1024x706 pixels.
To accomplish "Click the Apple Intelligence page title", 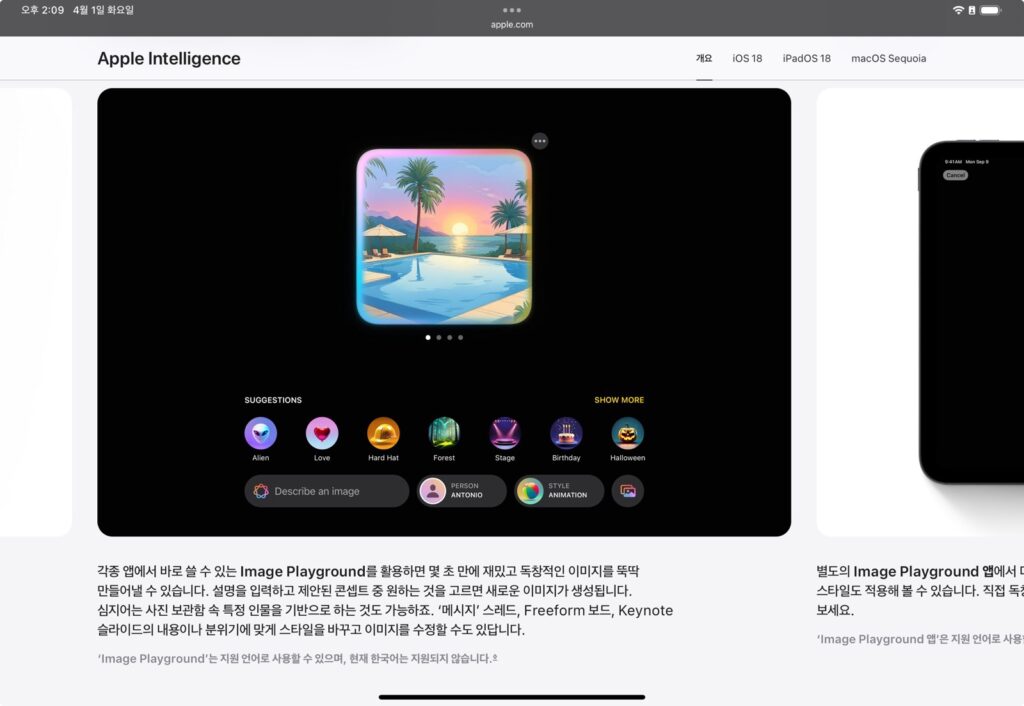I will [168, 58].
